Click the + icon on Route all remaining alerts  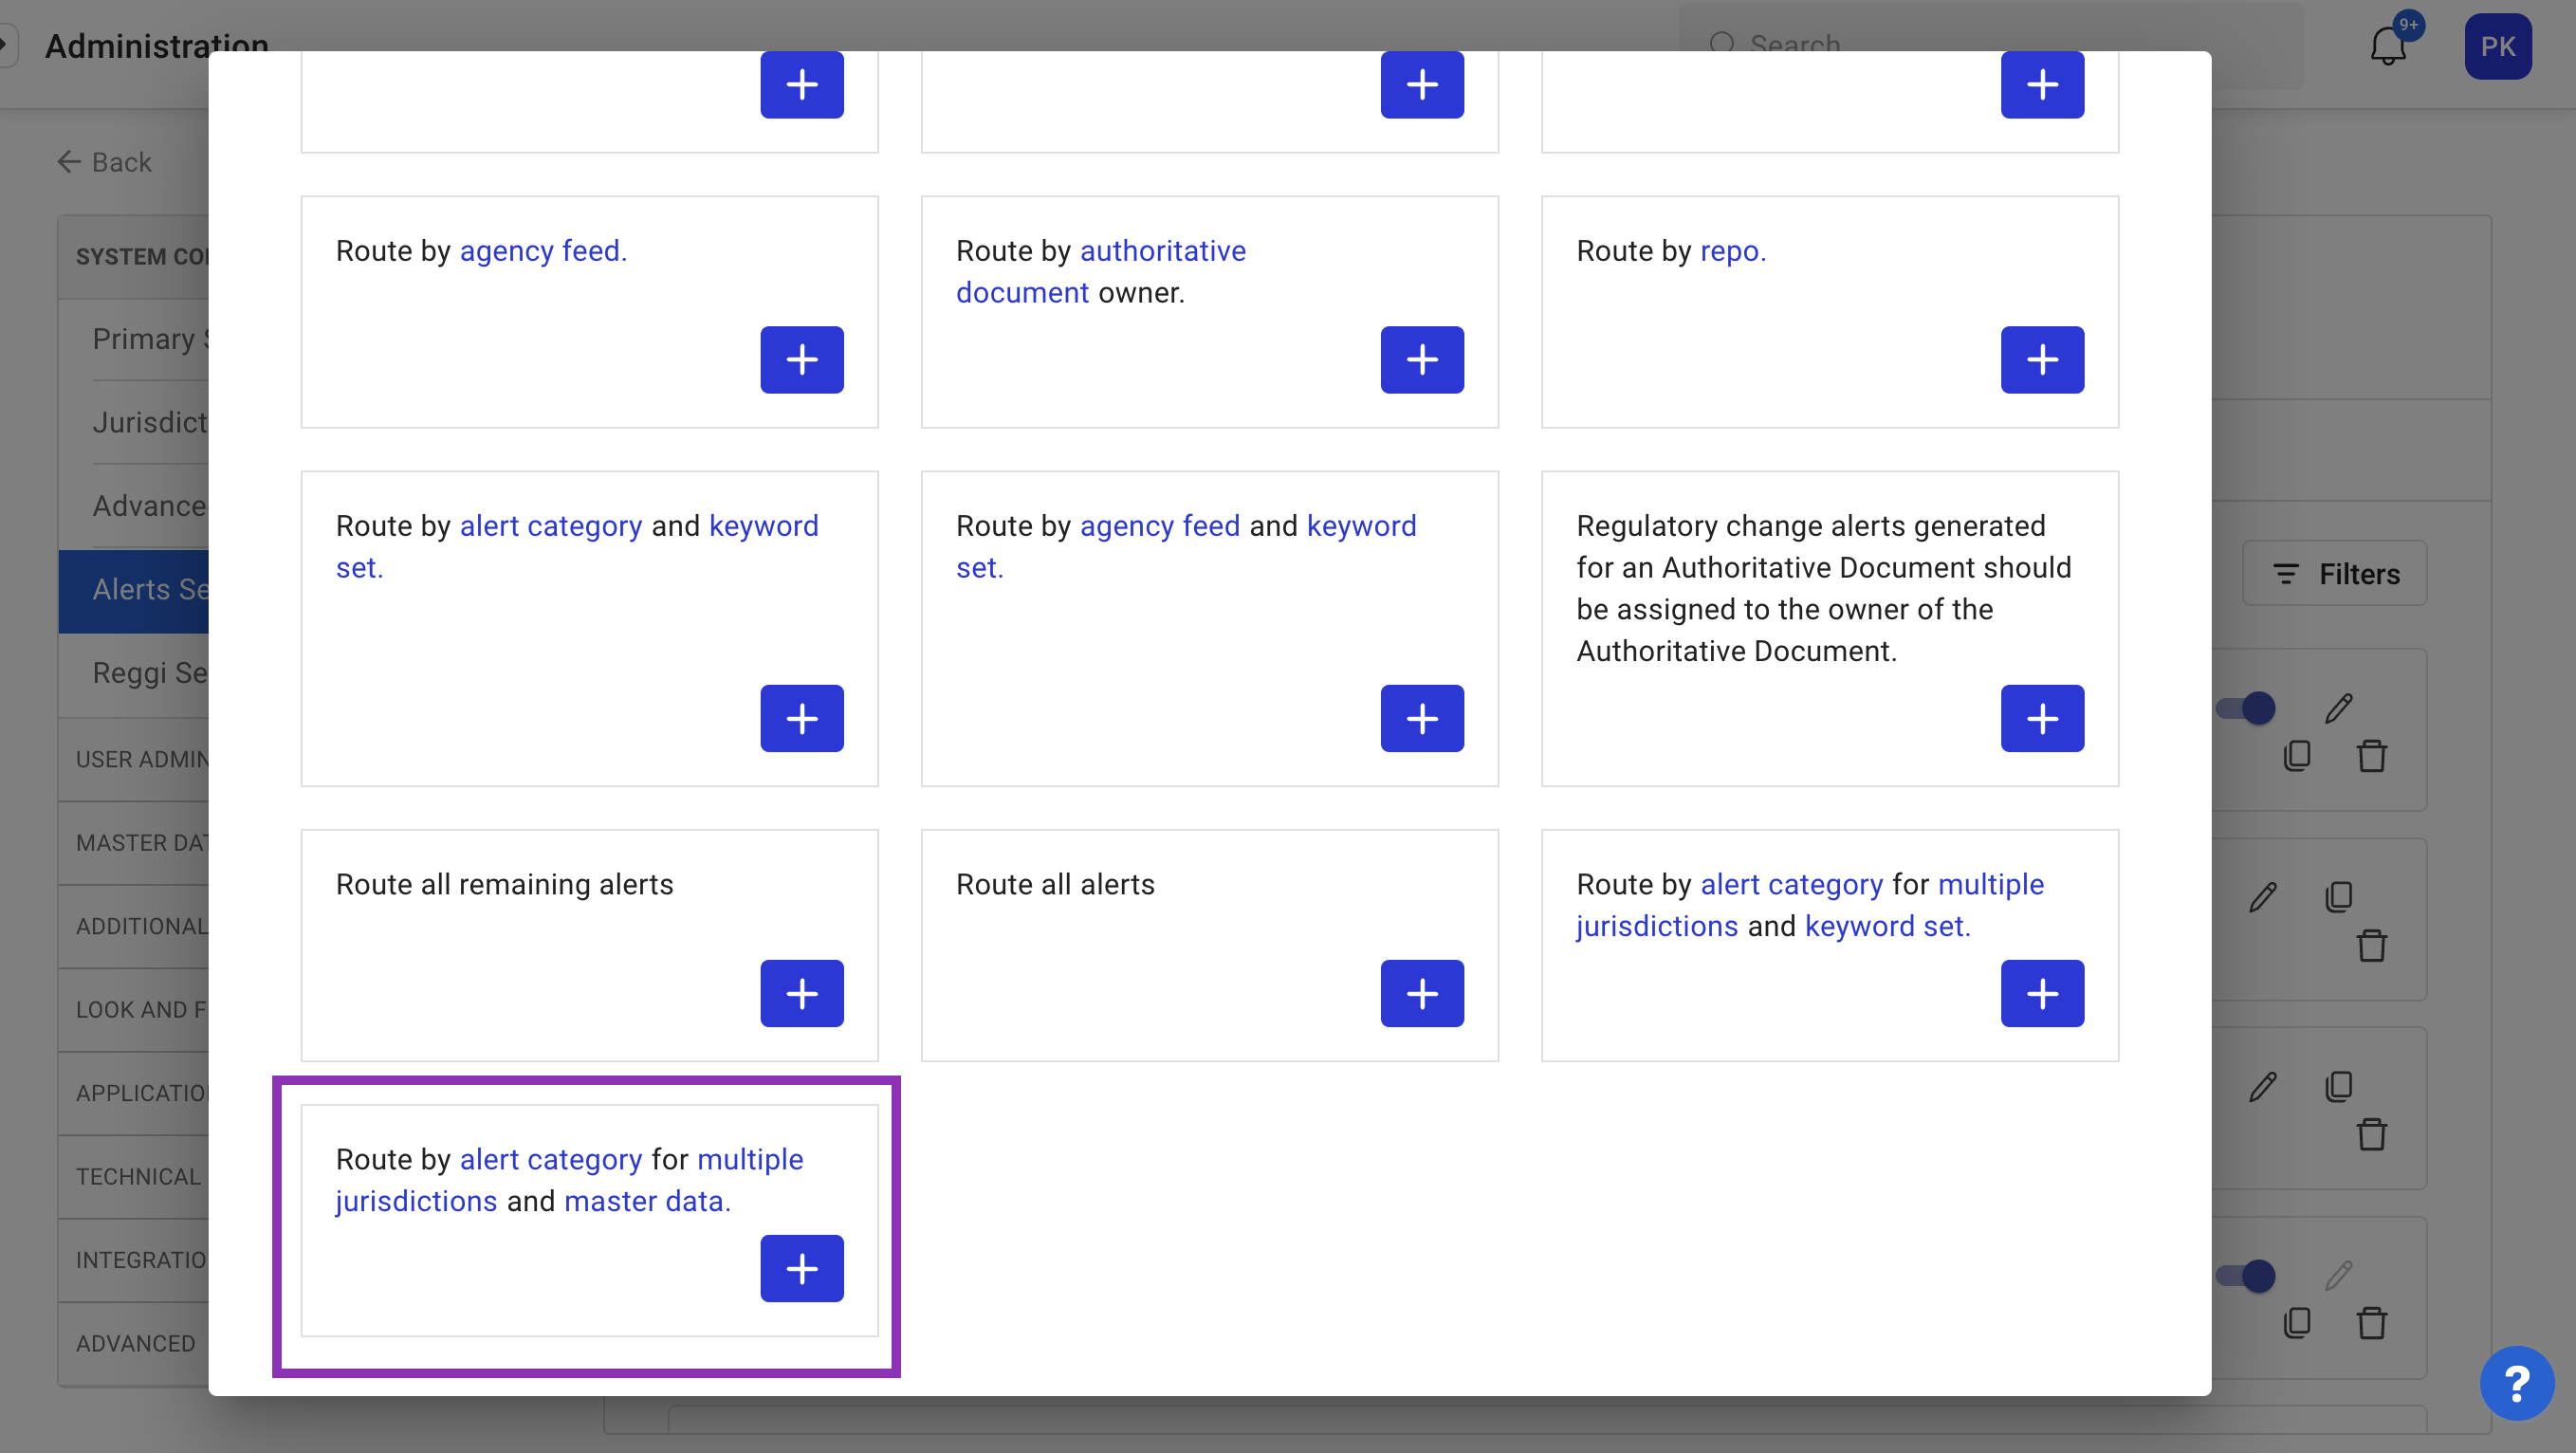[x=801, y=993]
